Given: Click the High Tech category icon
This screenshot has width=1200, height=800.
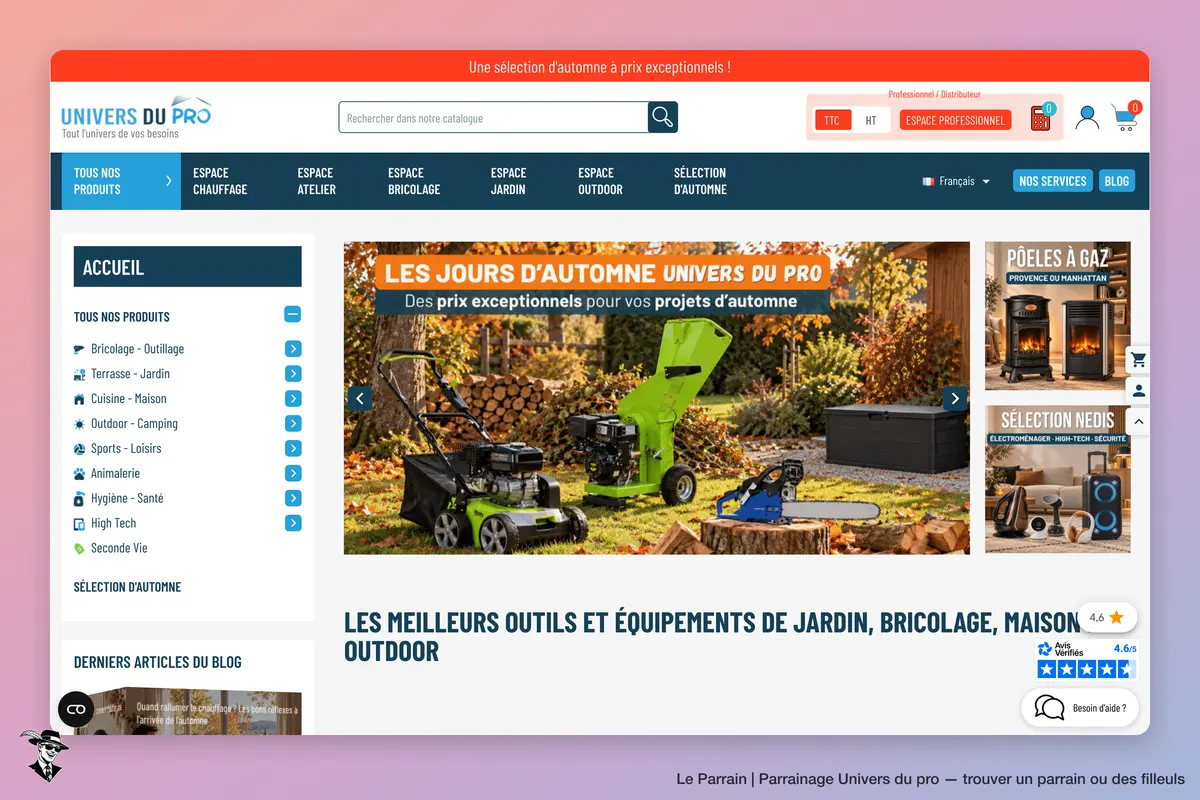Looking at the screenshot, I should pyautogui.click(x=79, y=524).
